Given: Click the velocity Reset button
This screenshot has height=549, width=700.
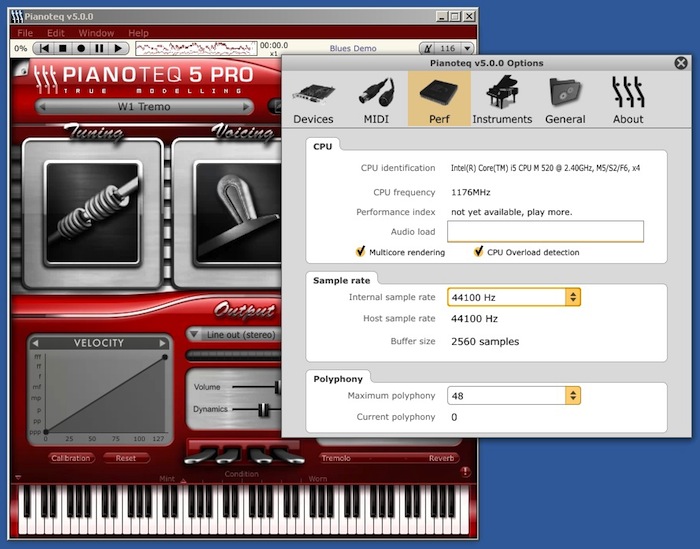Looking at the screenshot, I should click(126, 458).
